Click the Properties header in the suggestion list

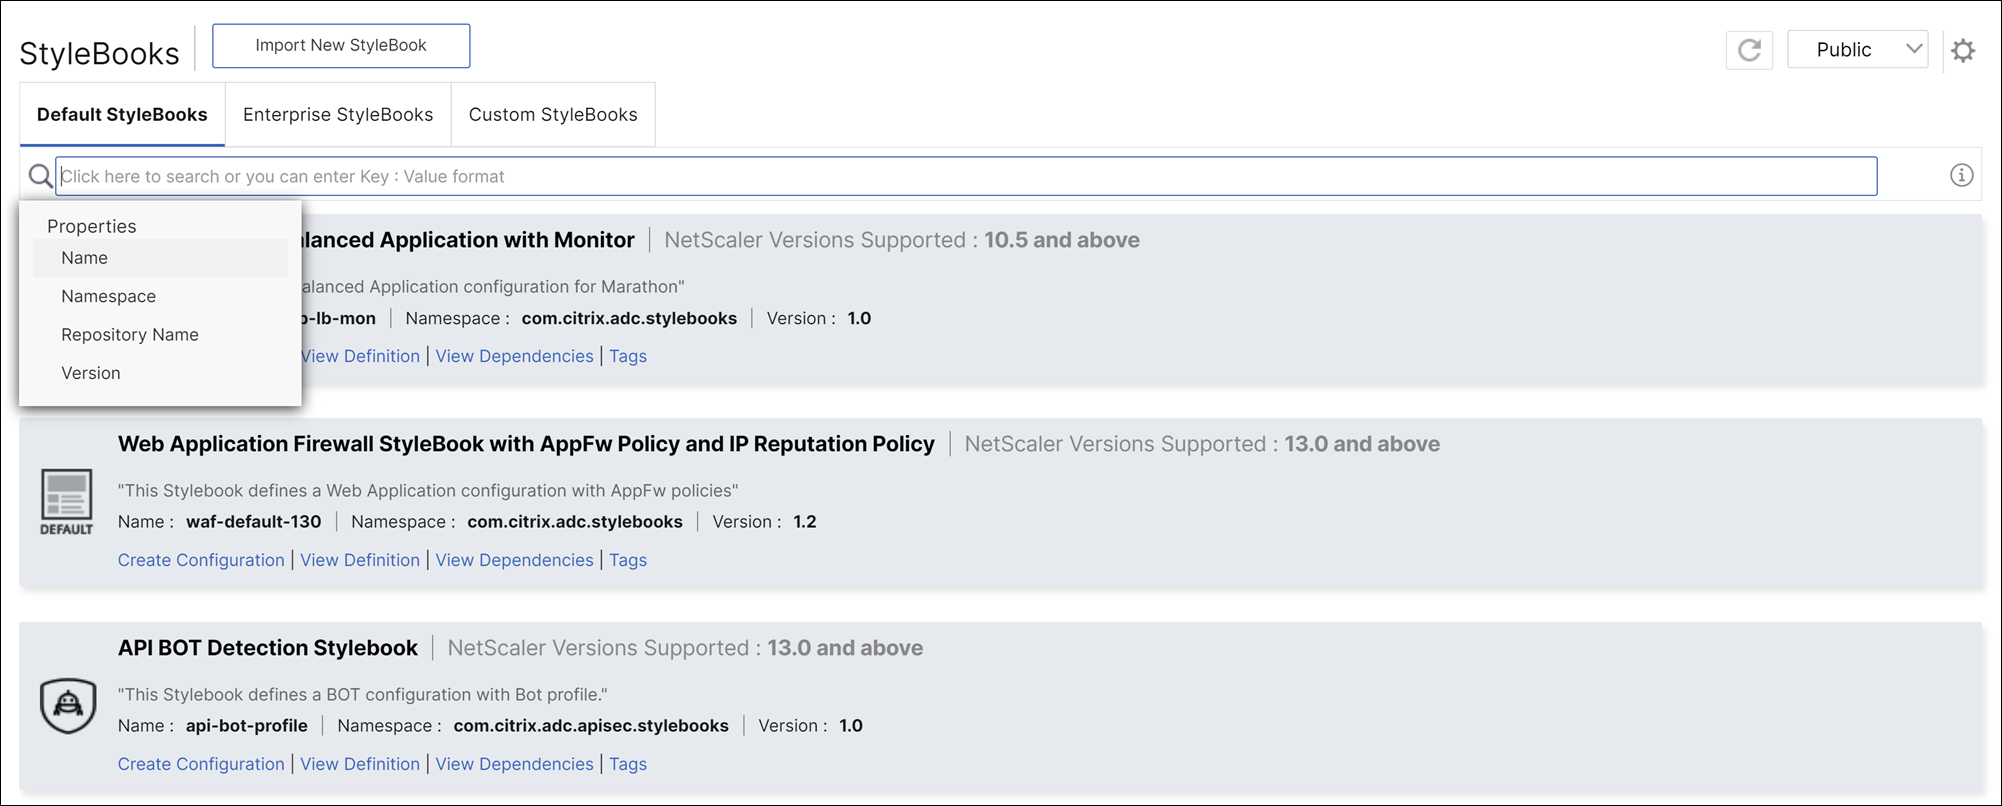point(92,226)
